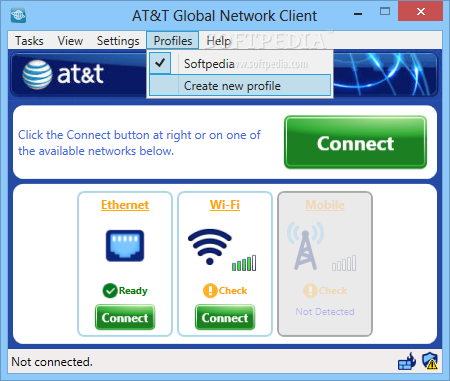Open the Ethernet heading link
This screenshot has height=381, width=450.
coord(125,205)
